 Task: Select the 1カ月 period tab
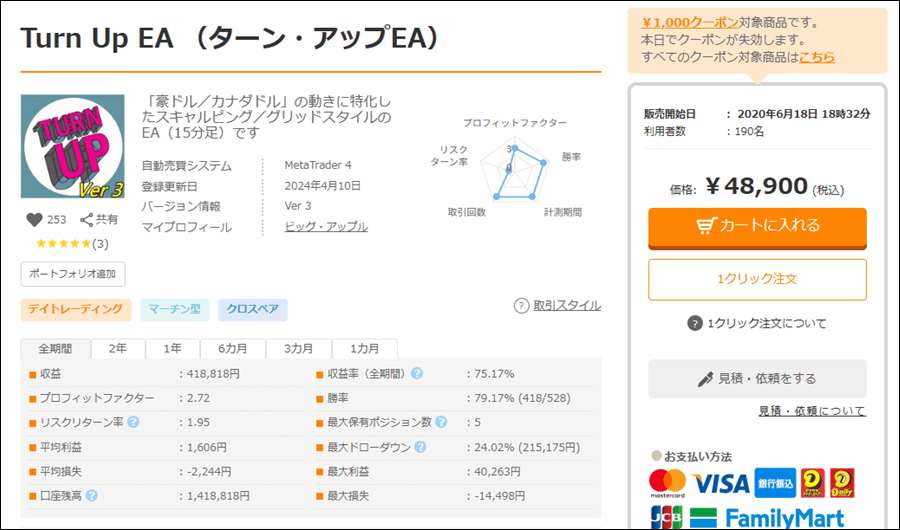tap(363, 349)
